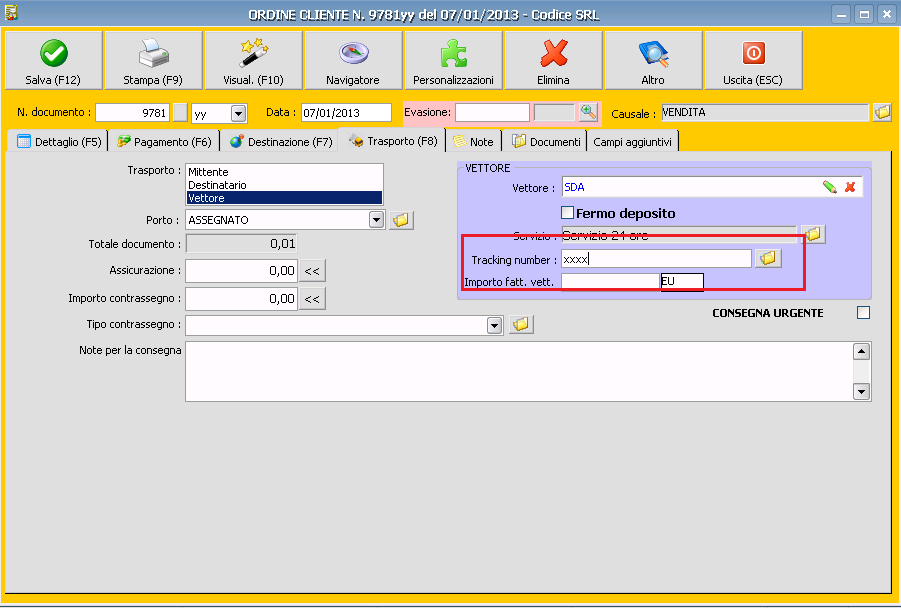Tick the CONSEGNA URGENTE checkbox

click(x=863, y=313)
